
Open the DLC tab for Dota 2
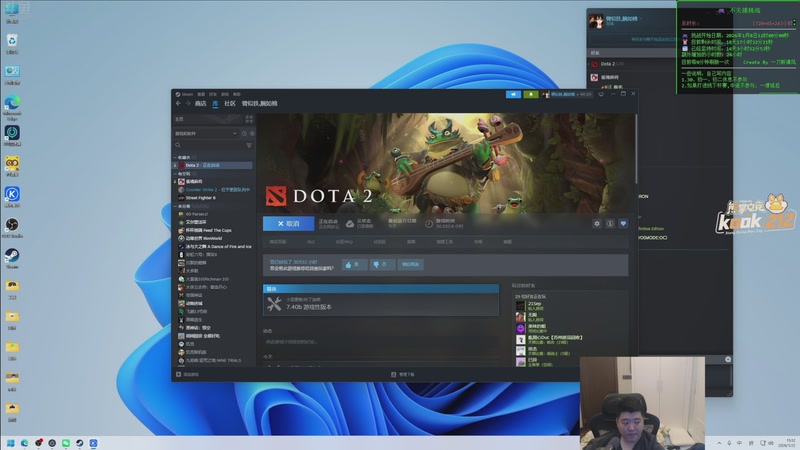pyautogui.click(x=311, y=242)
